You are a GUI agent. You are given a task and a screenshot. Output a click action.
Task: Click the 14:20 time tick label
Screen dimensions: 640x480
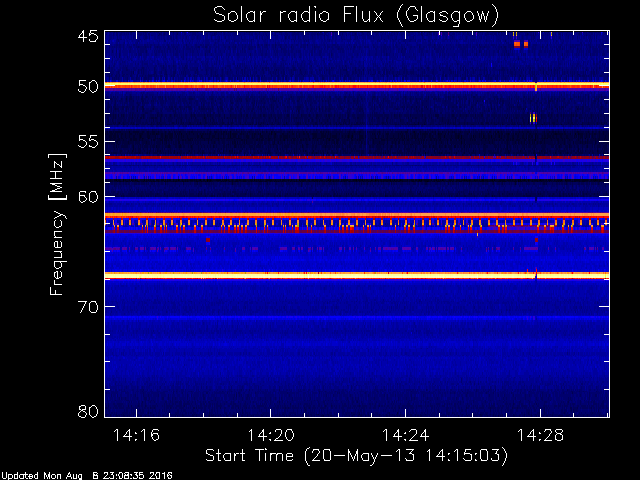[271, 435]
